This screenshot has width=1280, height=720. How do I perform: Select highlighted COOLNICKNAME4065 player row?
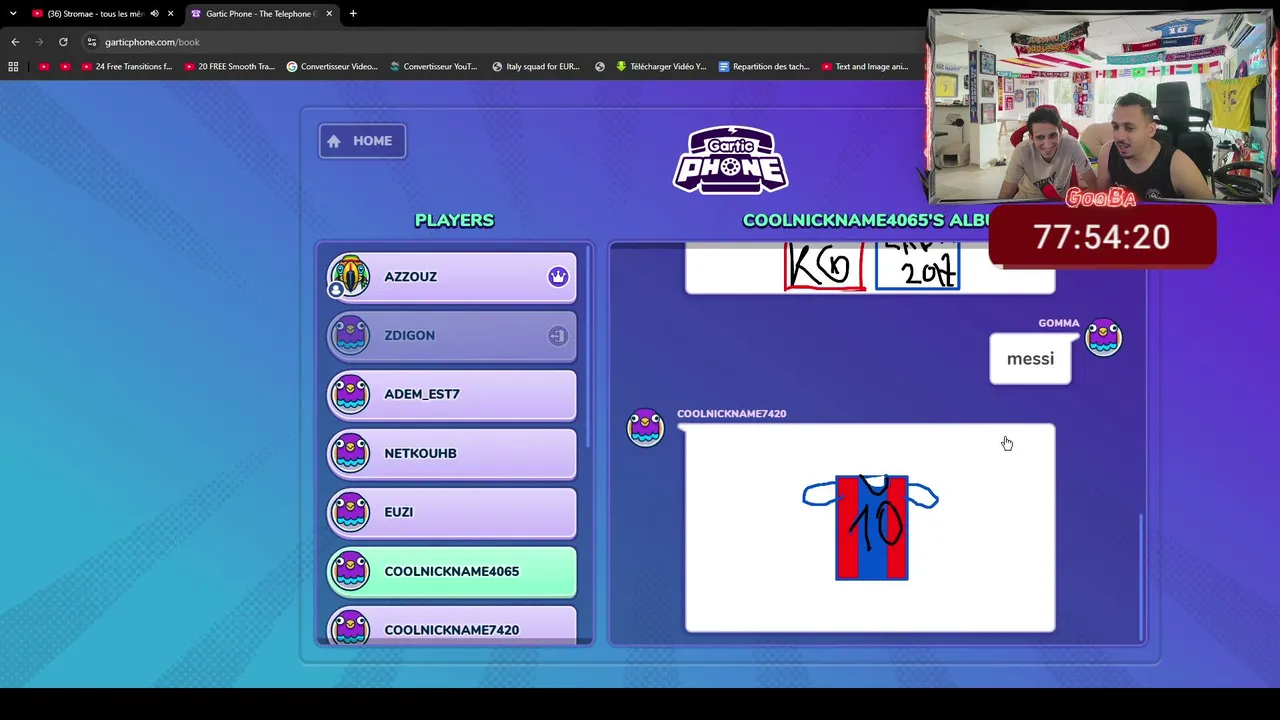pyautogui.click(x=452, y=572)
